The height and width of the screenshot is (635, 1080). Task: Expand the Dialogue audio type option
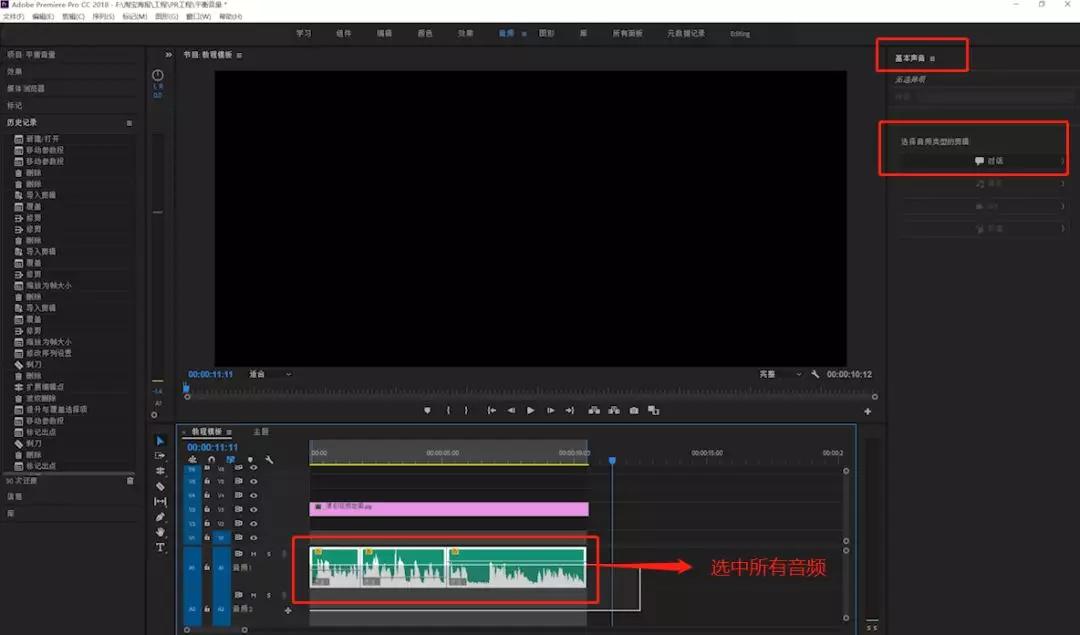(984, 161)
